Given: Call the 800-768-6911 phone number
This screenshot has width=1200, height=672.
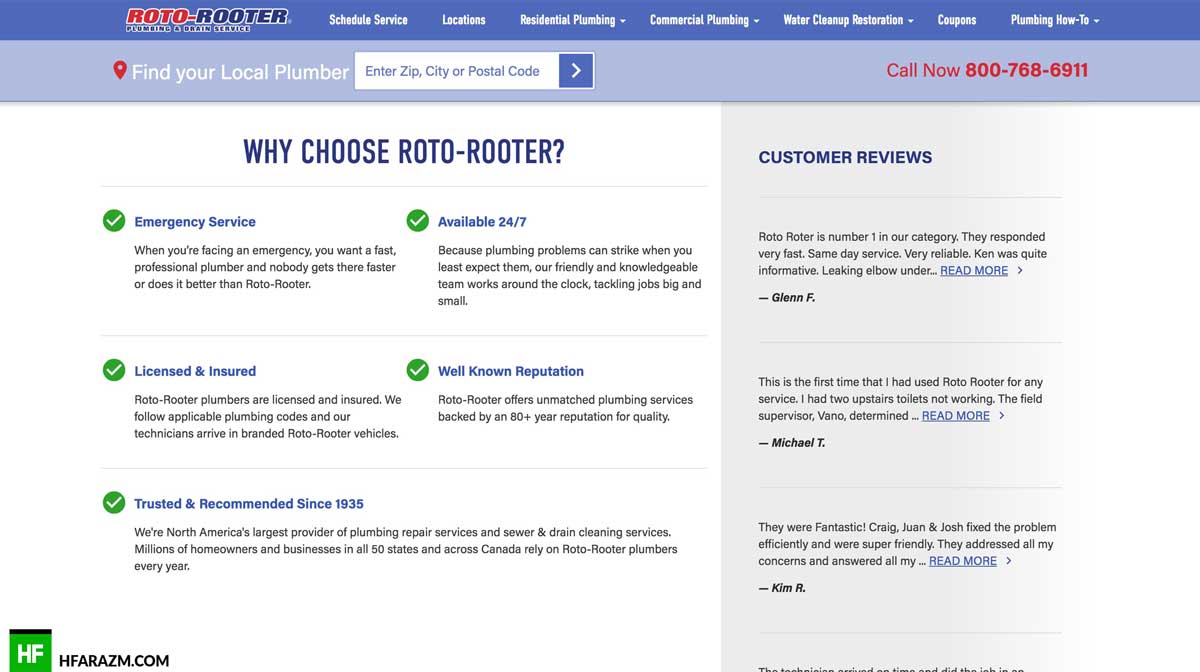Looking at the screenshot, I should (x=1026, y=70).
